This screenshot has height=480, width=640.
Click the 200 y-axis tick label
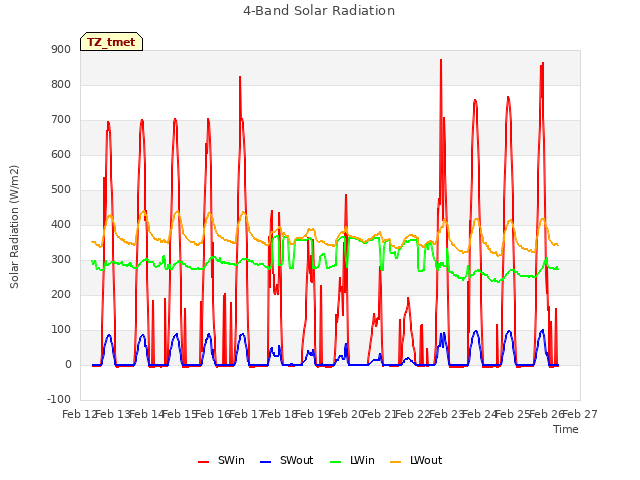point(61,294)
